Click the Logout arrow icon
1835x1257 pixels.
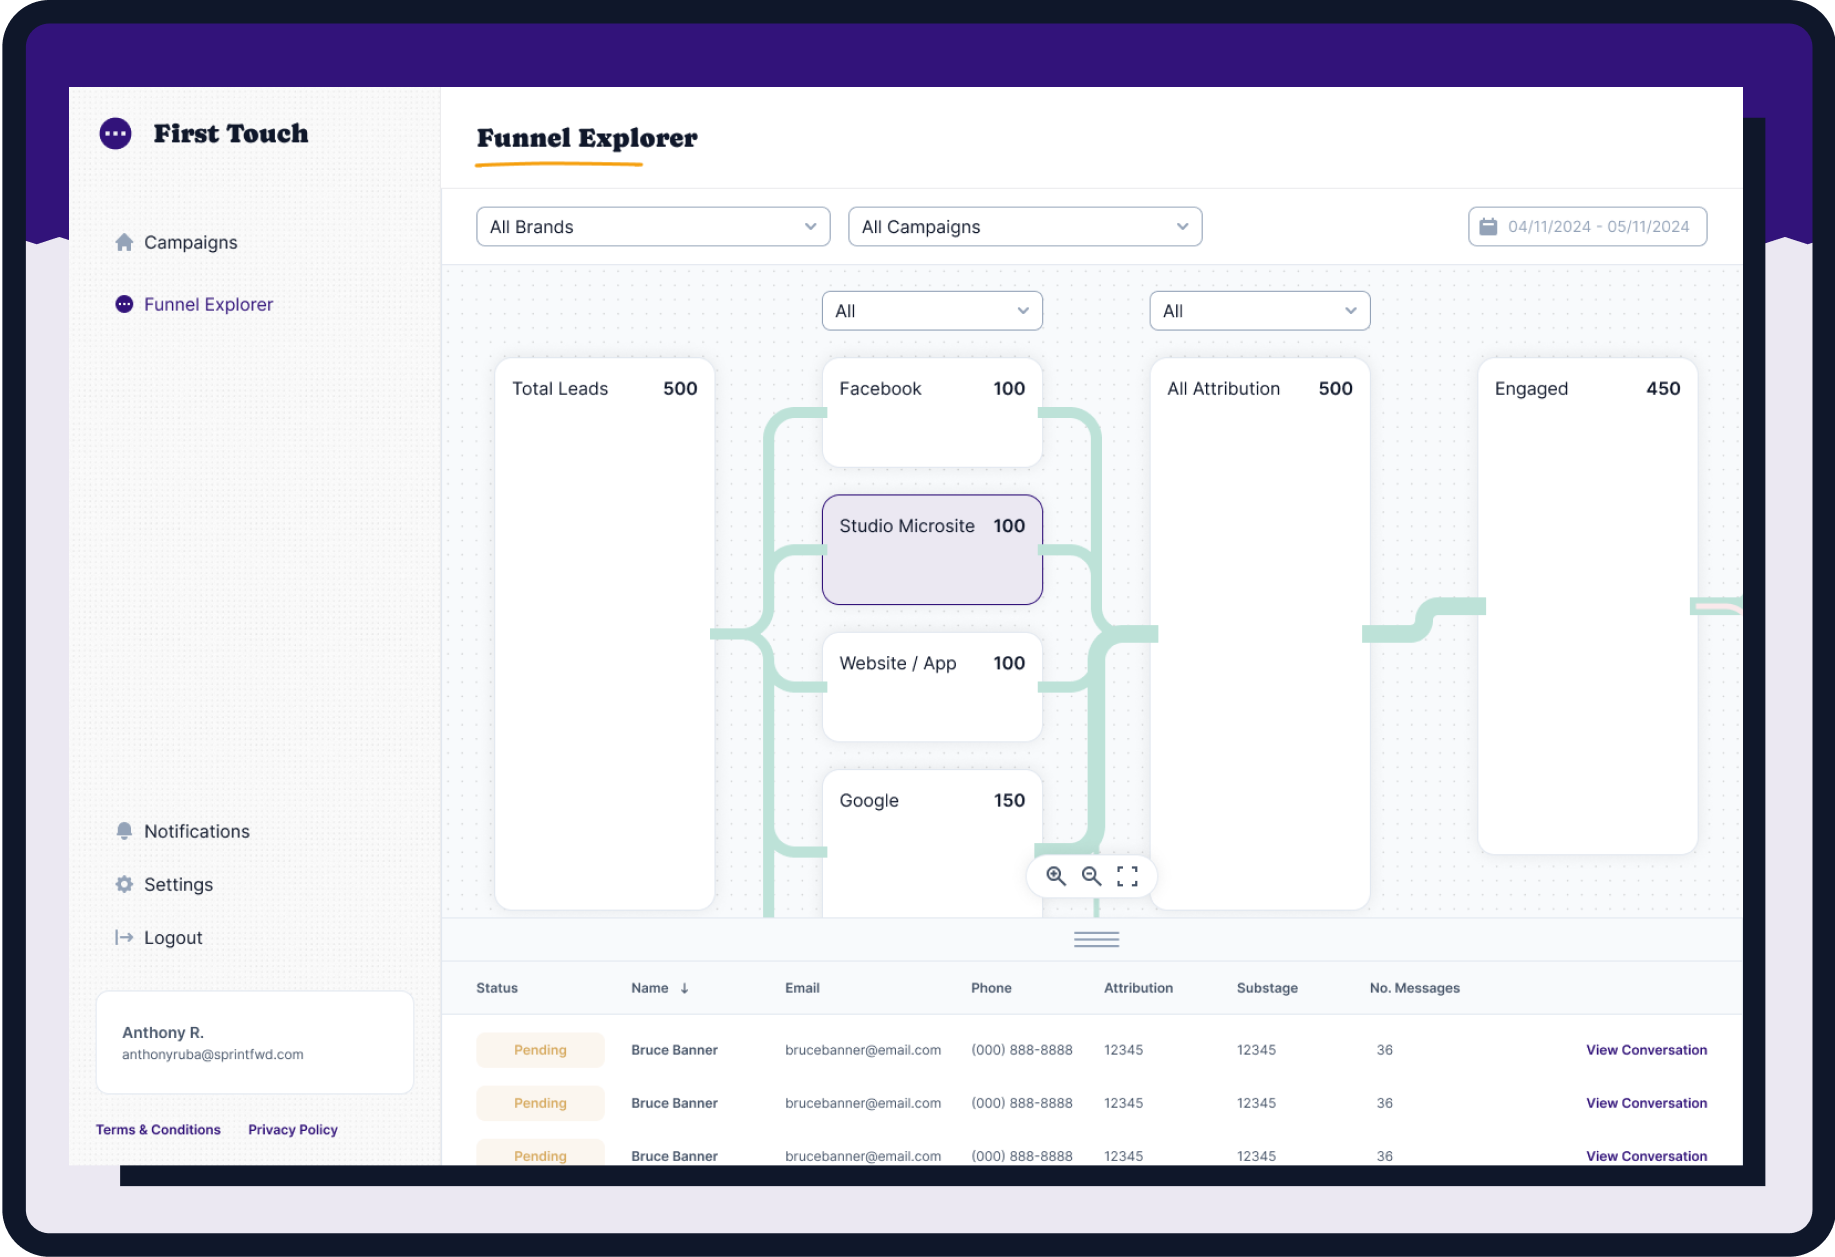pyautogui.click(x=124, y=937)
